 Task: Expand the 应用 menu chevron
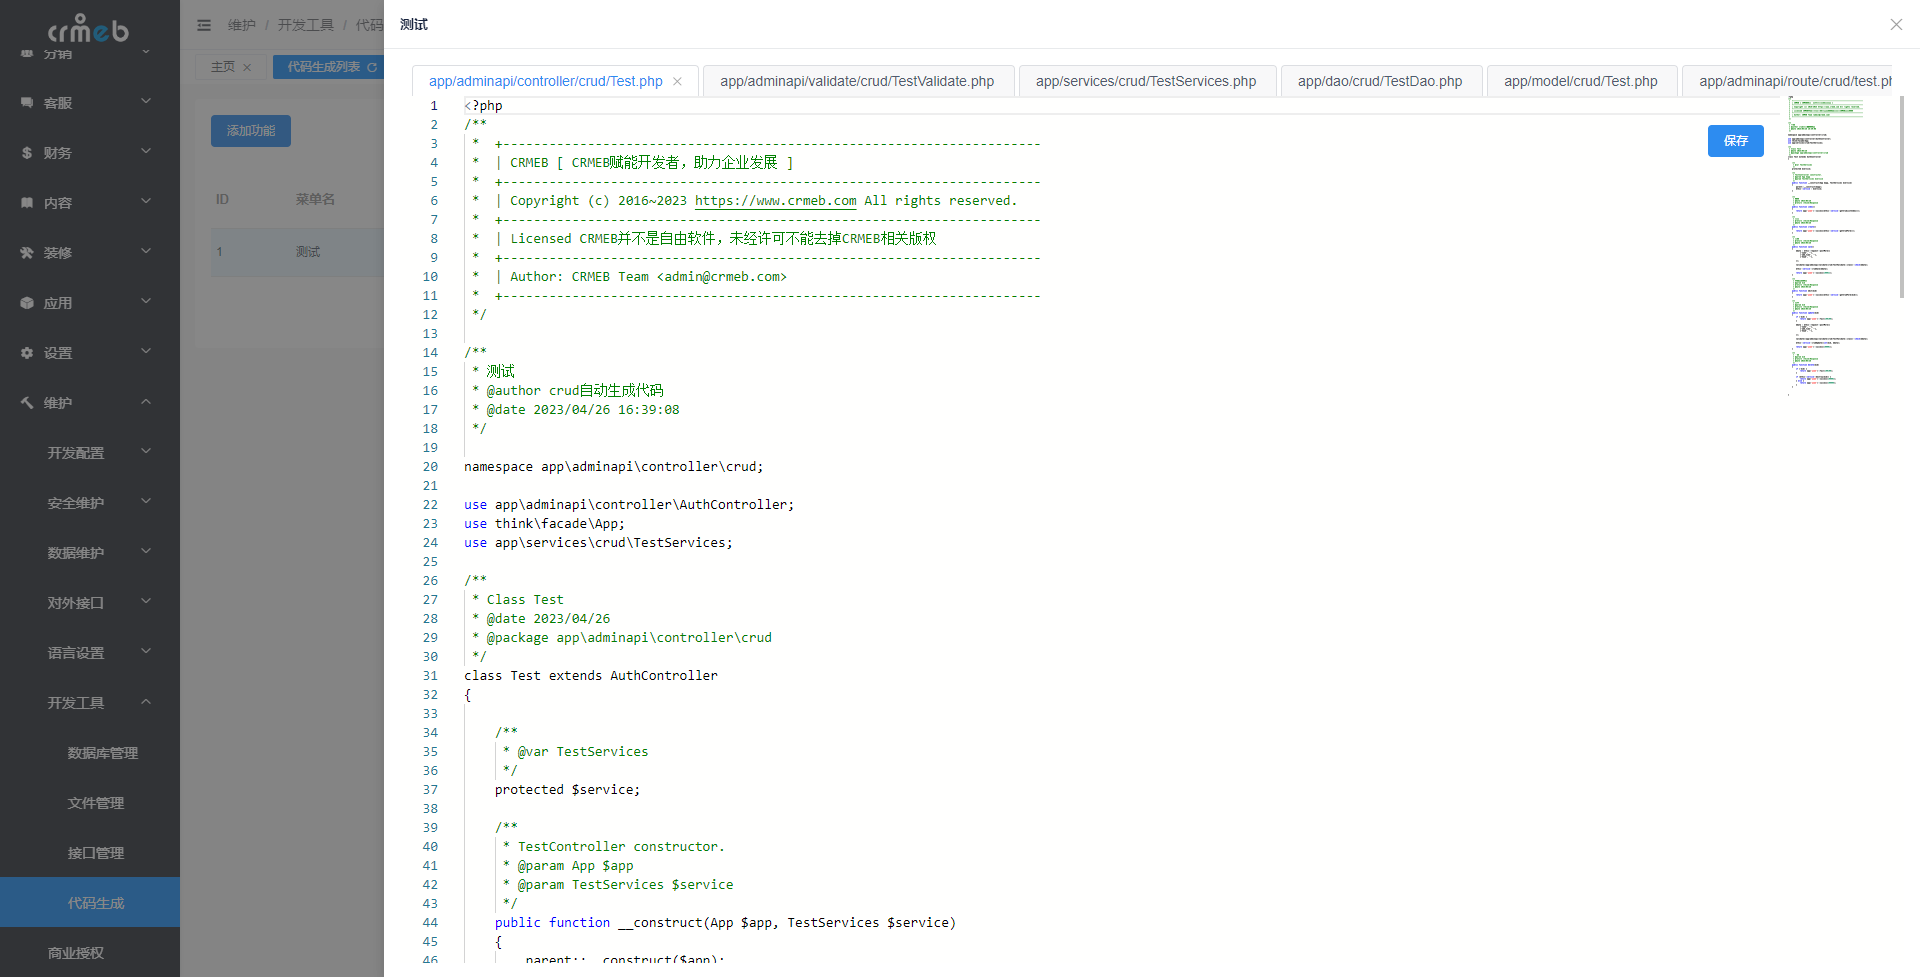click(146, 301)
